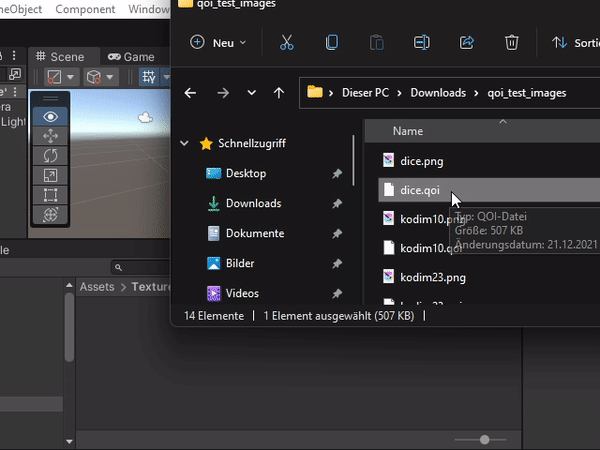
Task: Open Videos in the navigation pane
Action: (242, 293)
